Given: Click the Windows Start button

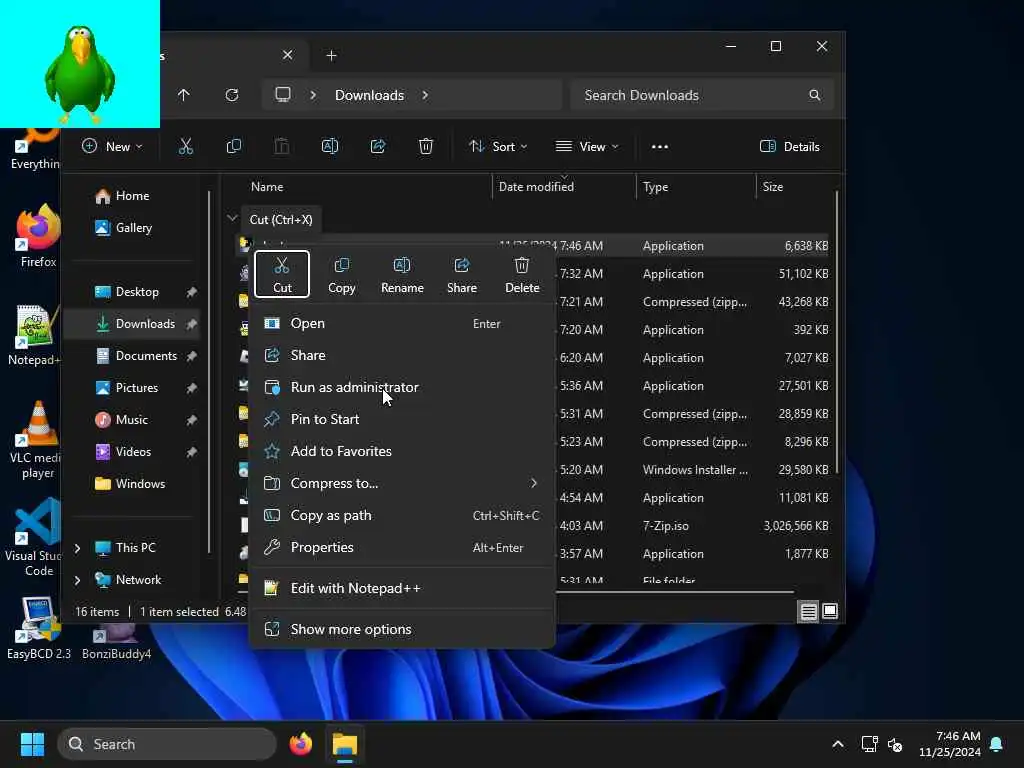Looking at the screenshot, I should 32,744.
